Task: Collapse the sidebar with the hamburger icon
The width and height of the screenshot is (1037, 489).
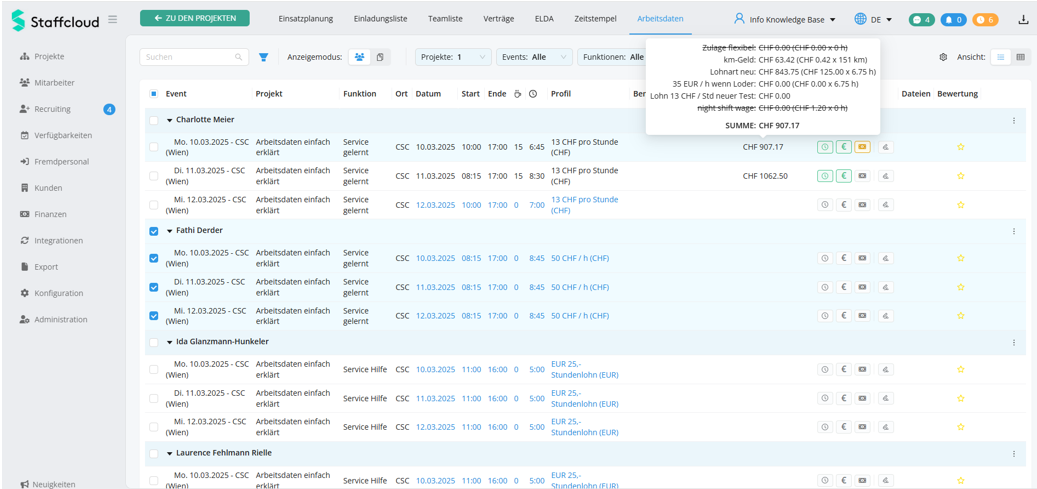Action: point(112,19)
